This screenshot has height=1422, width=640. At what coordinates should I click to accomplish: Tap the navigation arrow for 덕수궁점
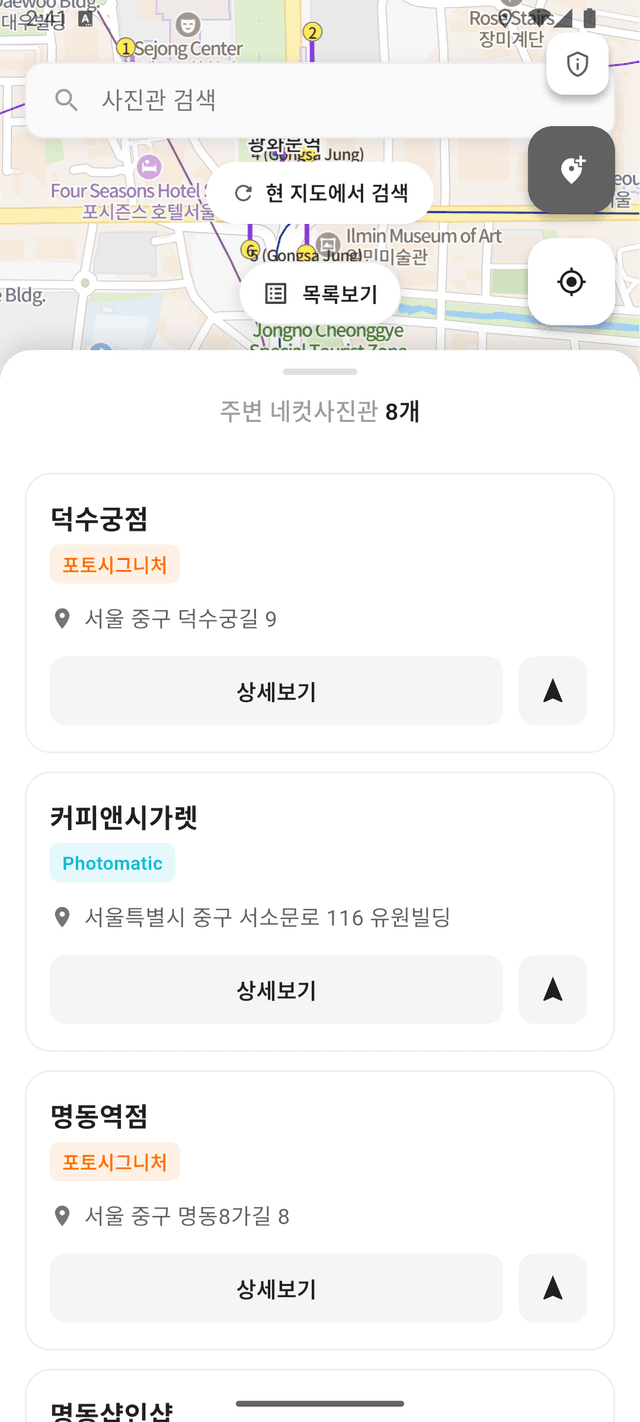tap(552, 691)
